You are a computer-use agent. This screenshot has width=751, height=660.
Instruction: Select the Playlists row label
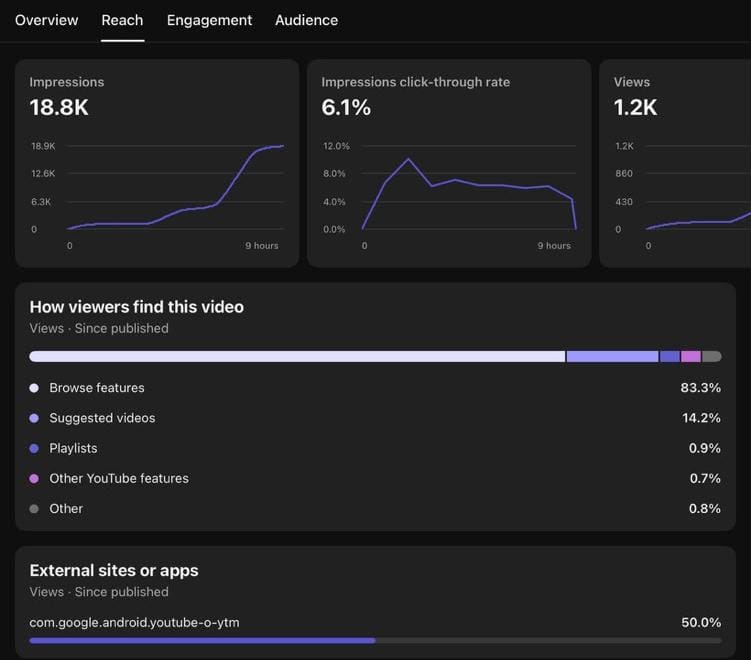tap(73, 448)
